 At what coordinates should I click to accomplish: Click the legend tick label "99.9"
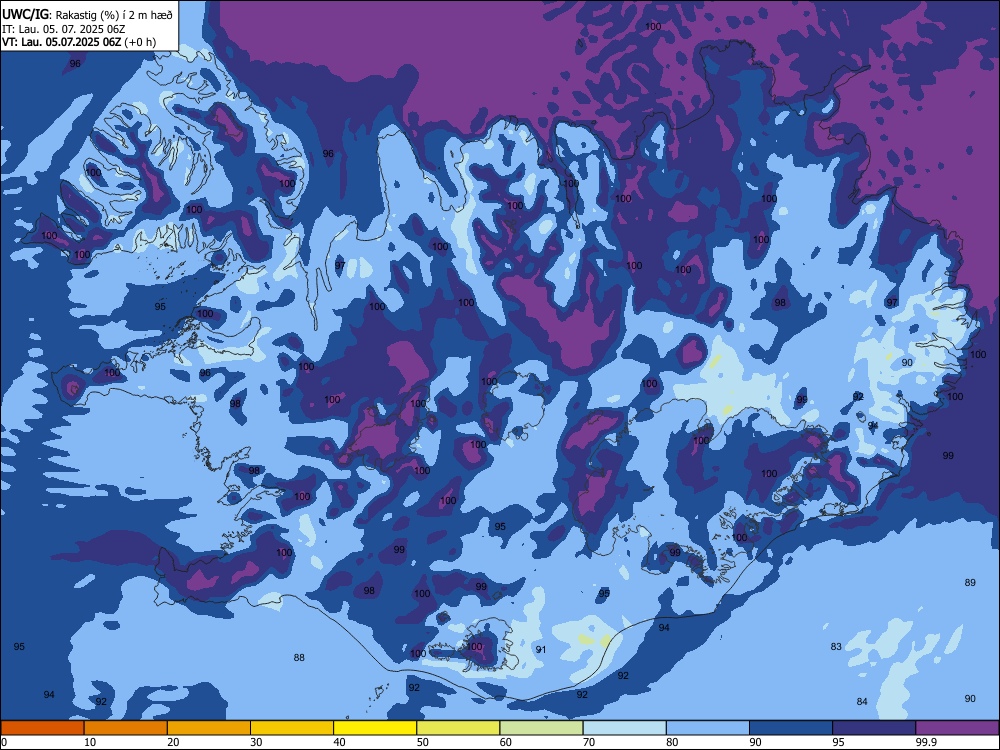pos(927,742)
